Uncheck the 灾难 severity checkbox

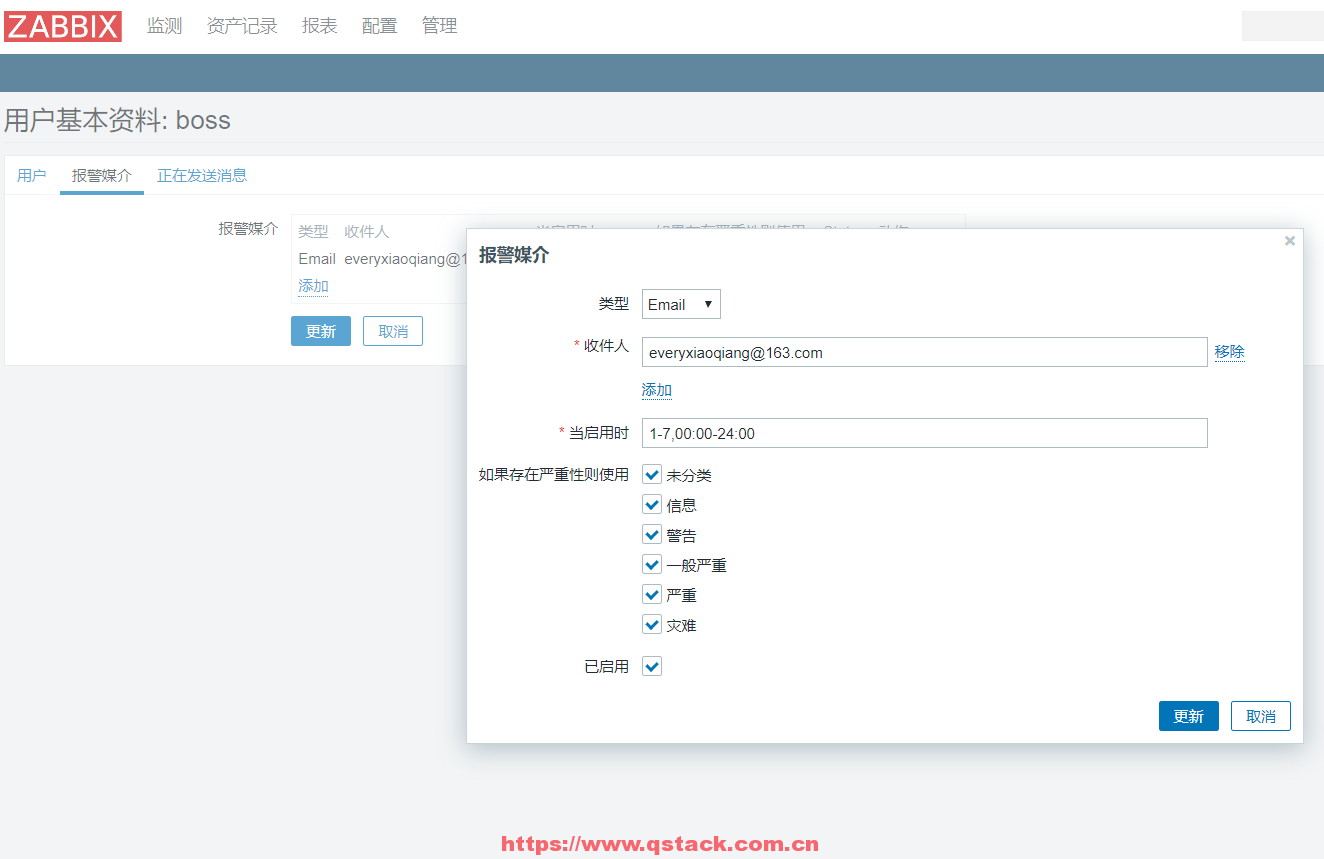[652, 625]
